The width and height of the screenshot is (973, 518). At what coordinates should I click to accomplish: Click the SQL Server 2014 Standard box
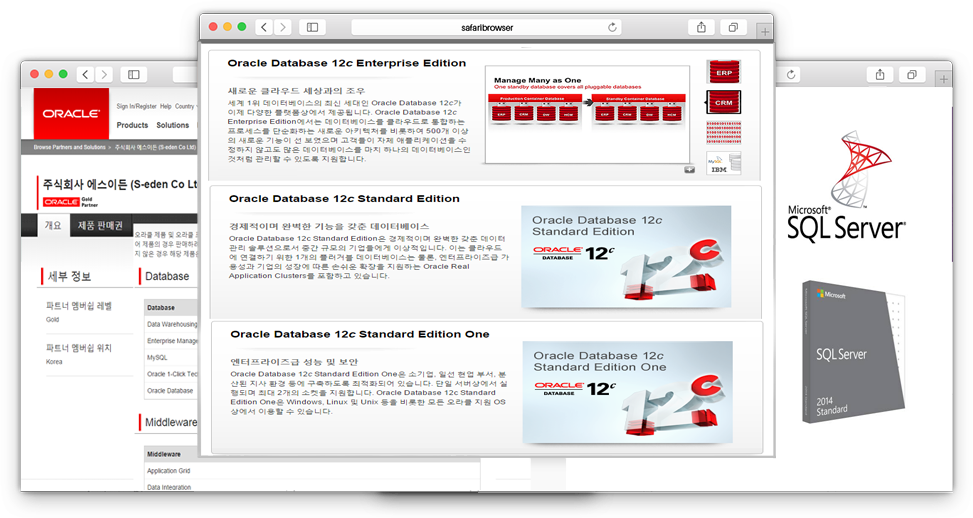tap(853, 352)
